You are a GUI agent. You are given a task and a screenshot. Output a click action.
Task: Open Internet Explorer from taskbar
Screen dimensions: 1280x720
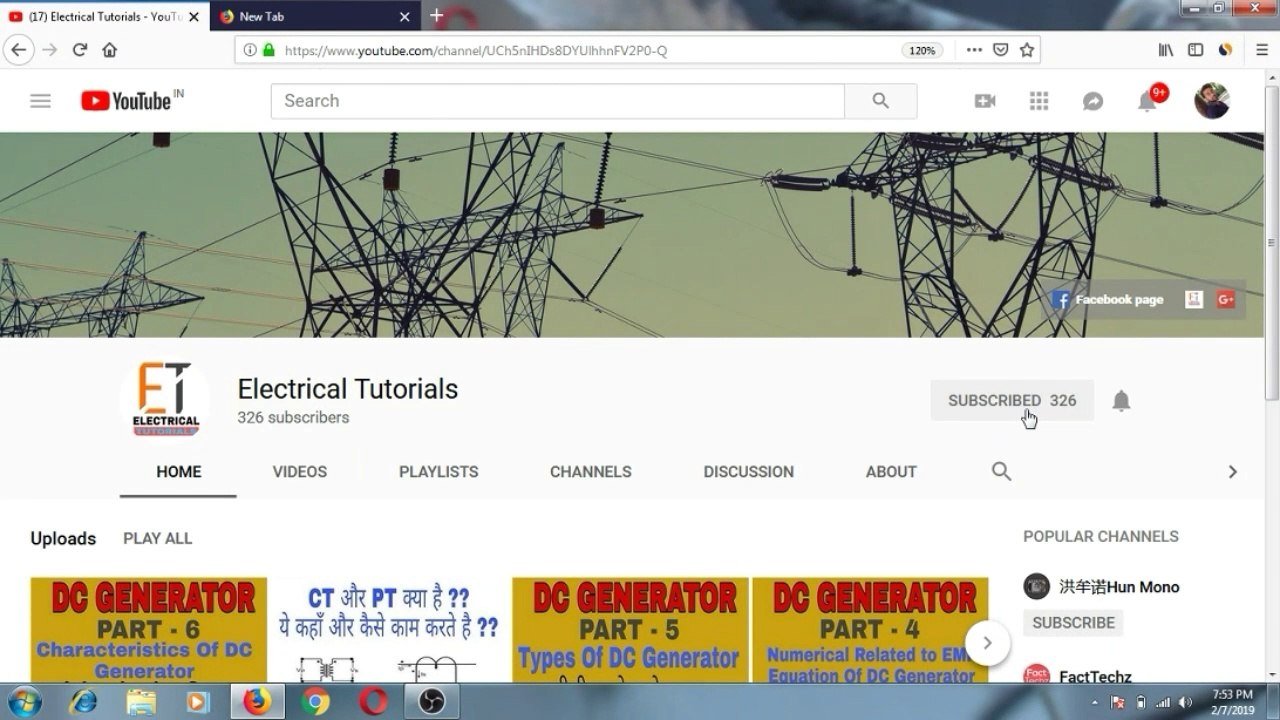(83, 702)
